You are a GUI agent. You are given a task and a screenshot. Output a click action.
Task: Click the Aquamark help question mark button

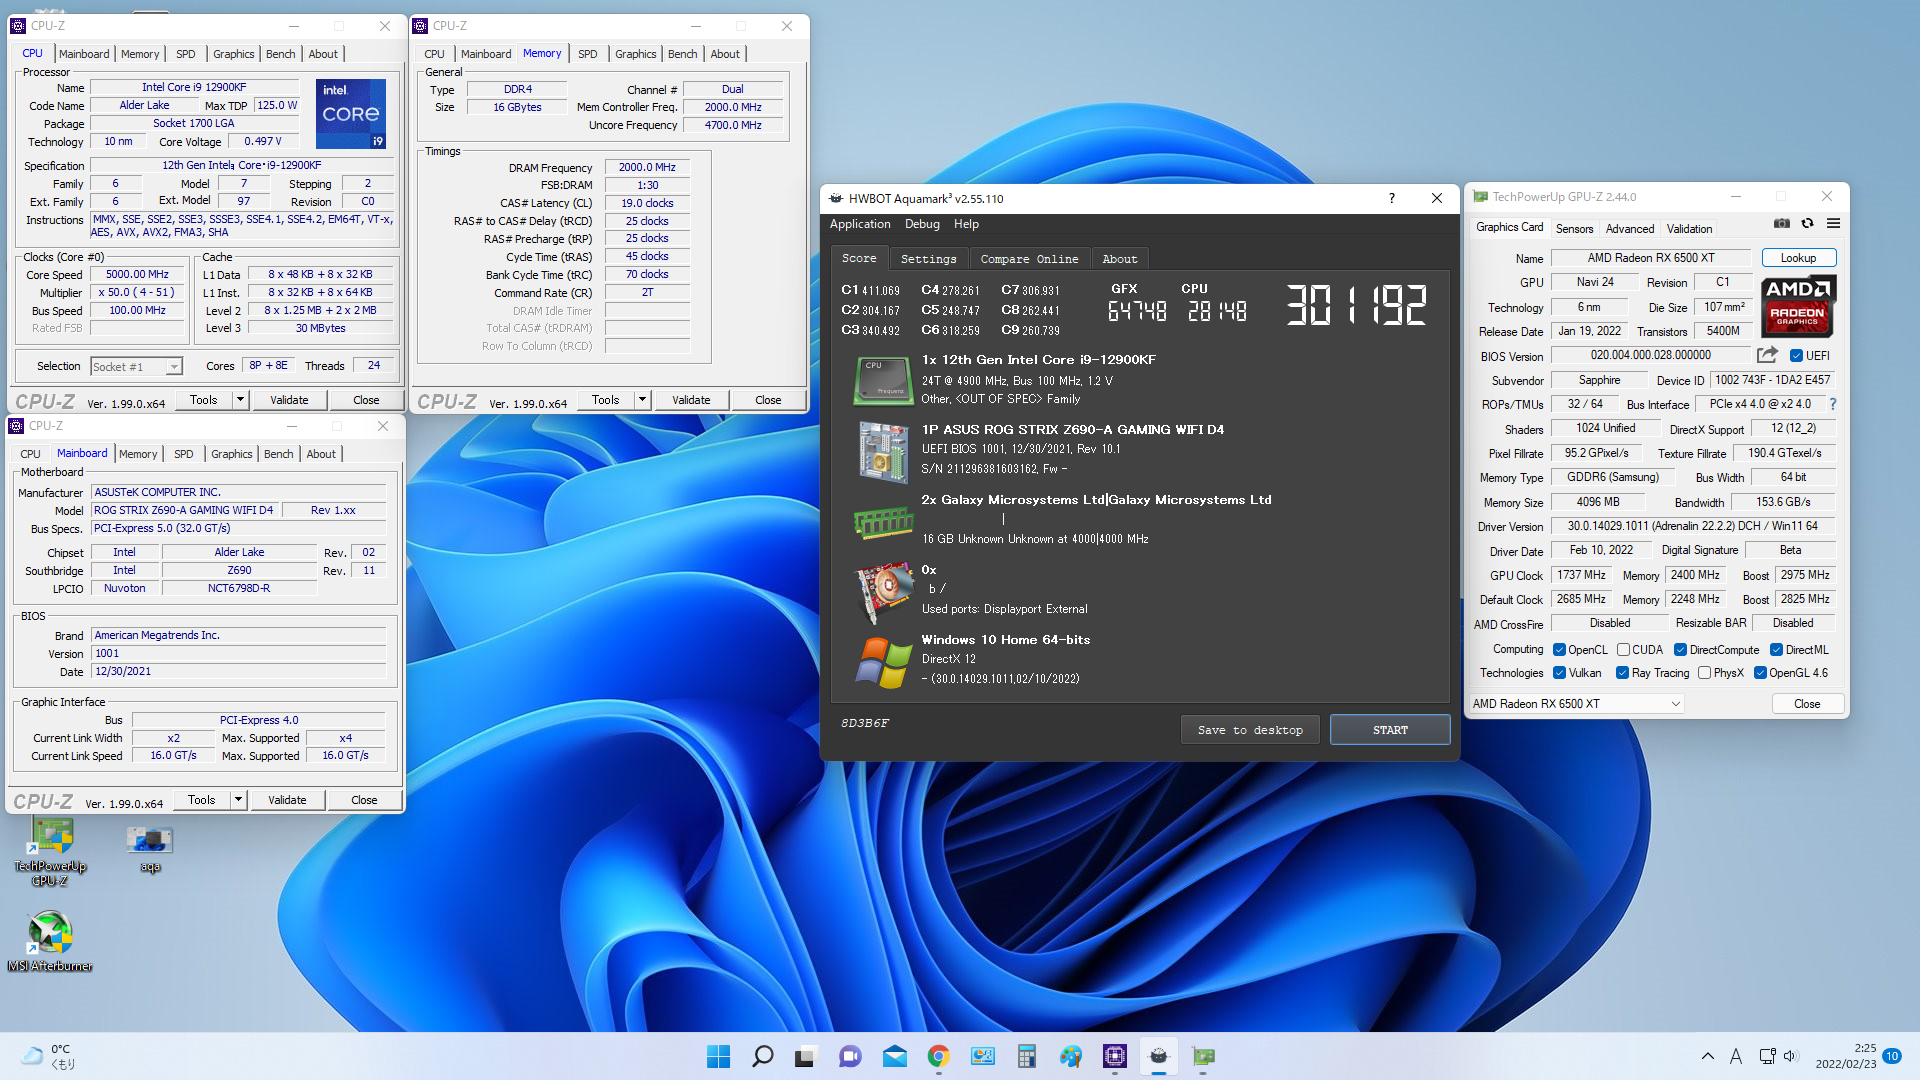(1391, 198)
